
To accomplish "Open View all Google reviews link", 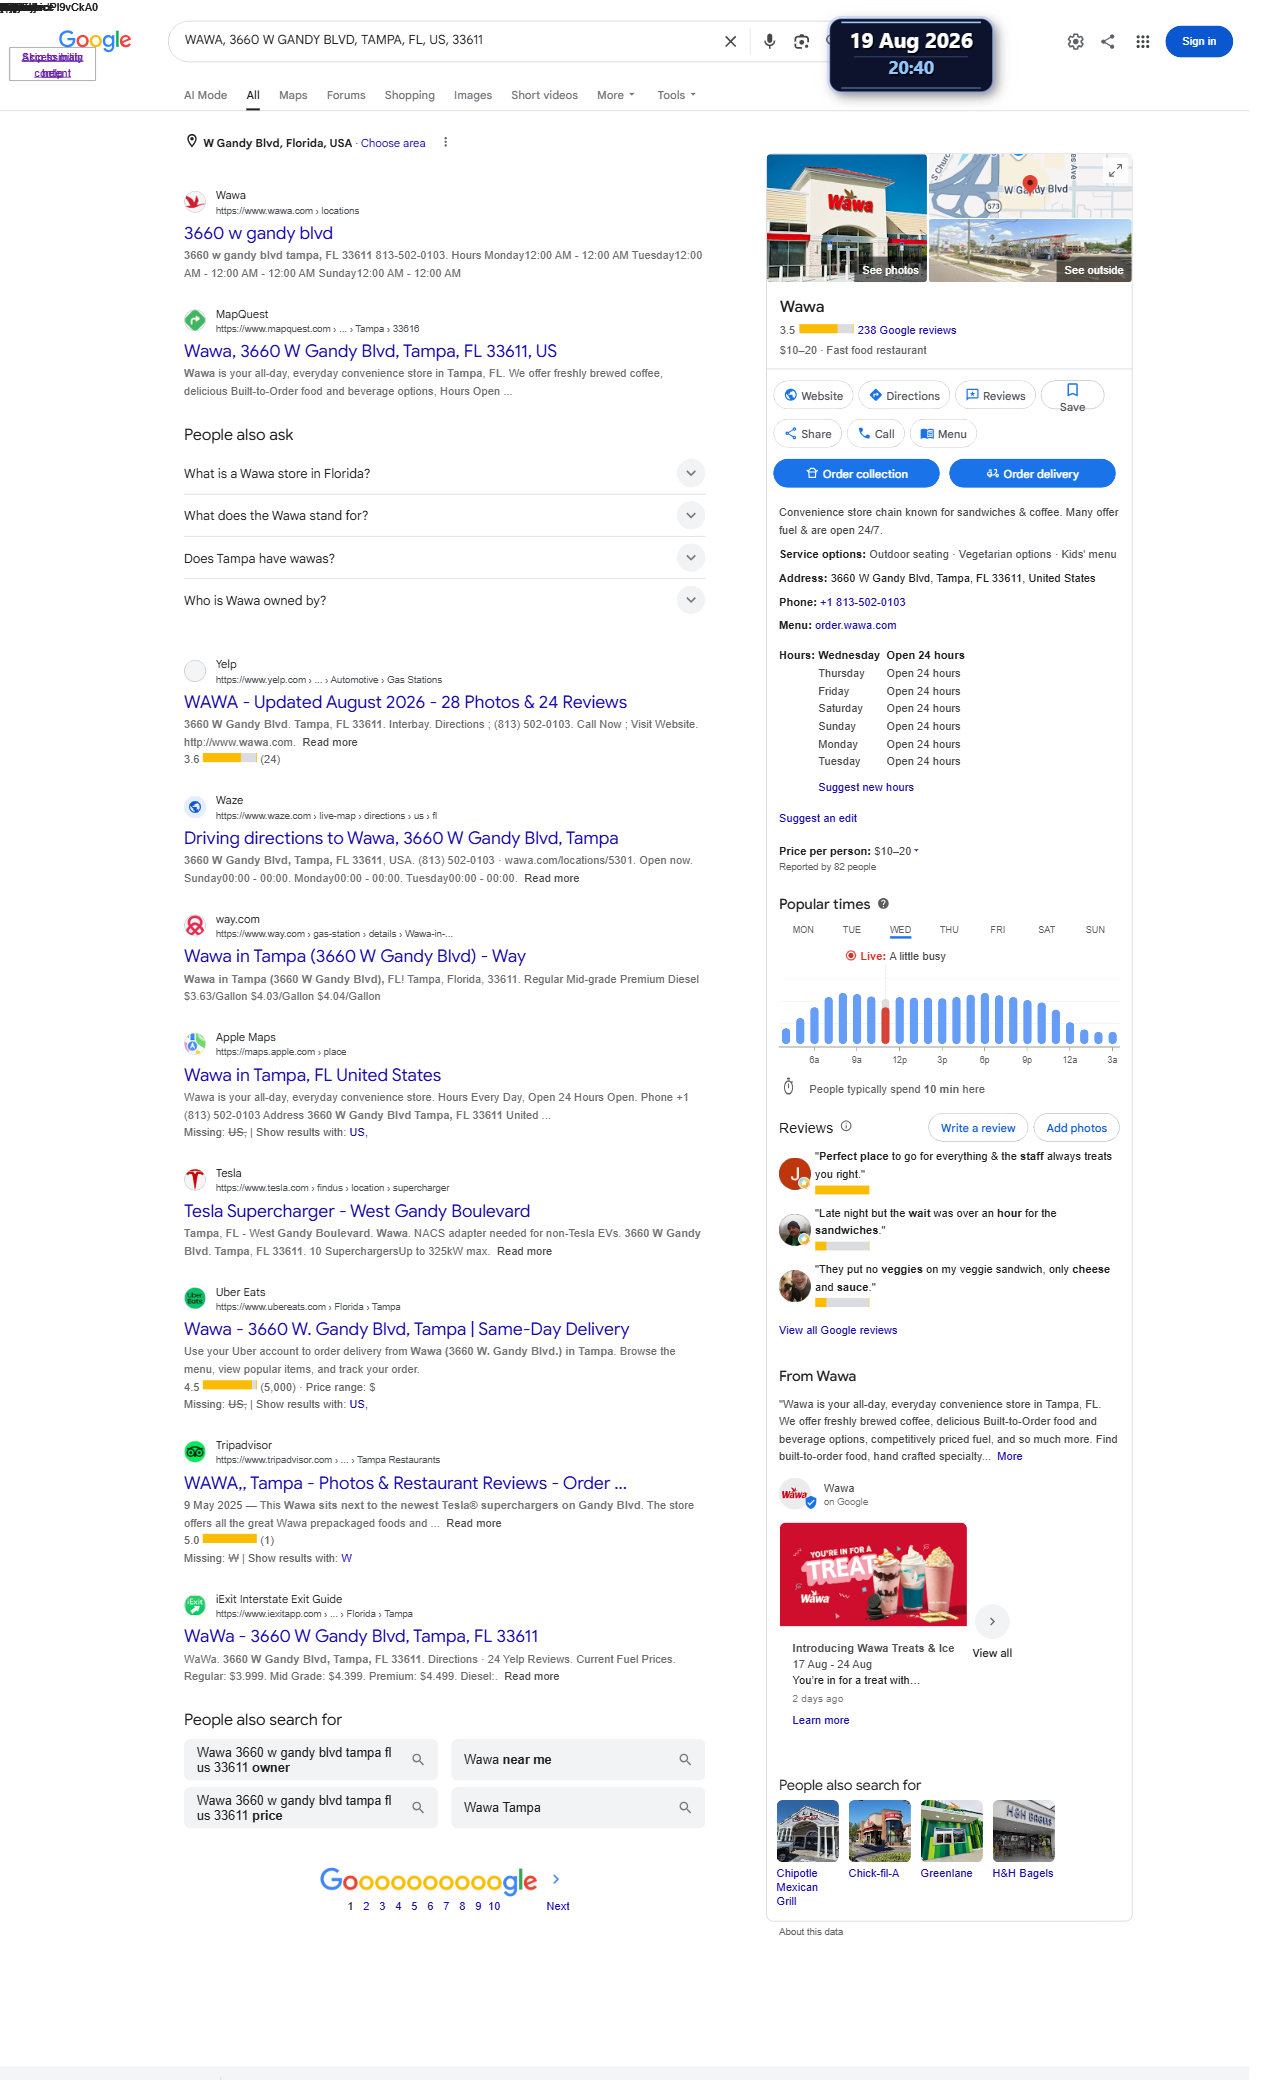I will coord(838,1330).
